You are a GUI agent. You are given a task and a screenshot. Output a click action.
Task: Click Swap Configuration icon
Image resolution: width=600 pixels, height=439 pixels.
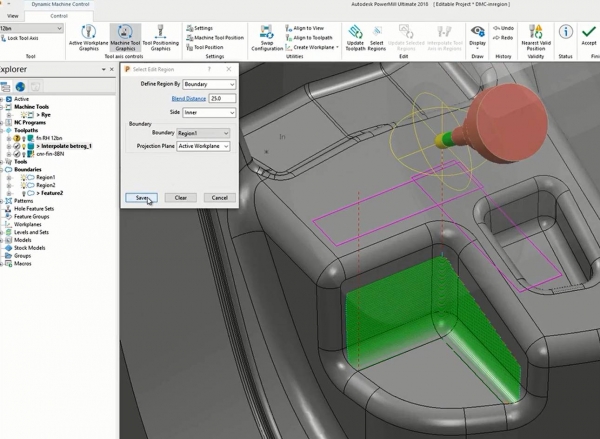click(x=267, y=32)
